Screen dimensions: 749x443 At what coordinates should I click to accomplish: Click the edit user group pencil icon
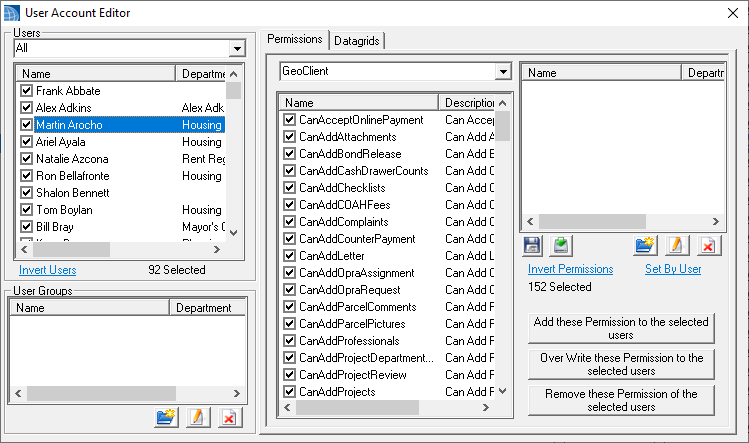198,418
